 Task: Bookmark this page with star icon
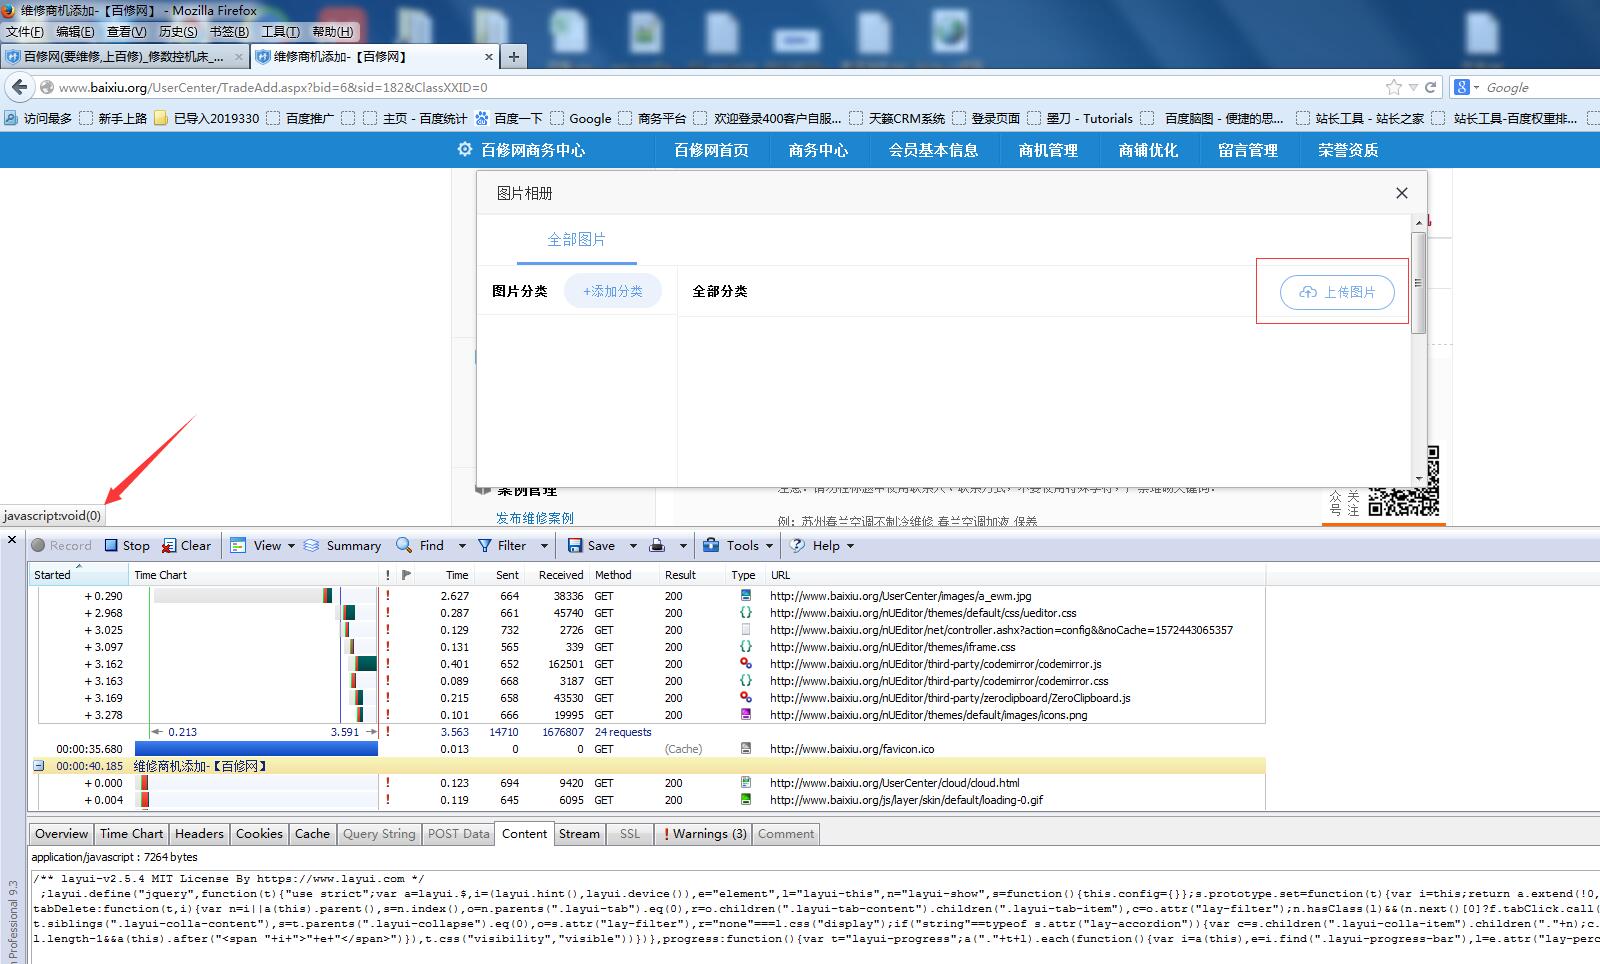click(x=1393, y=87)
